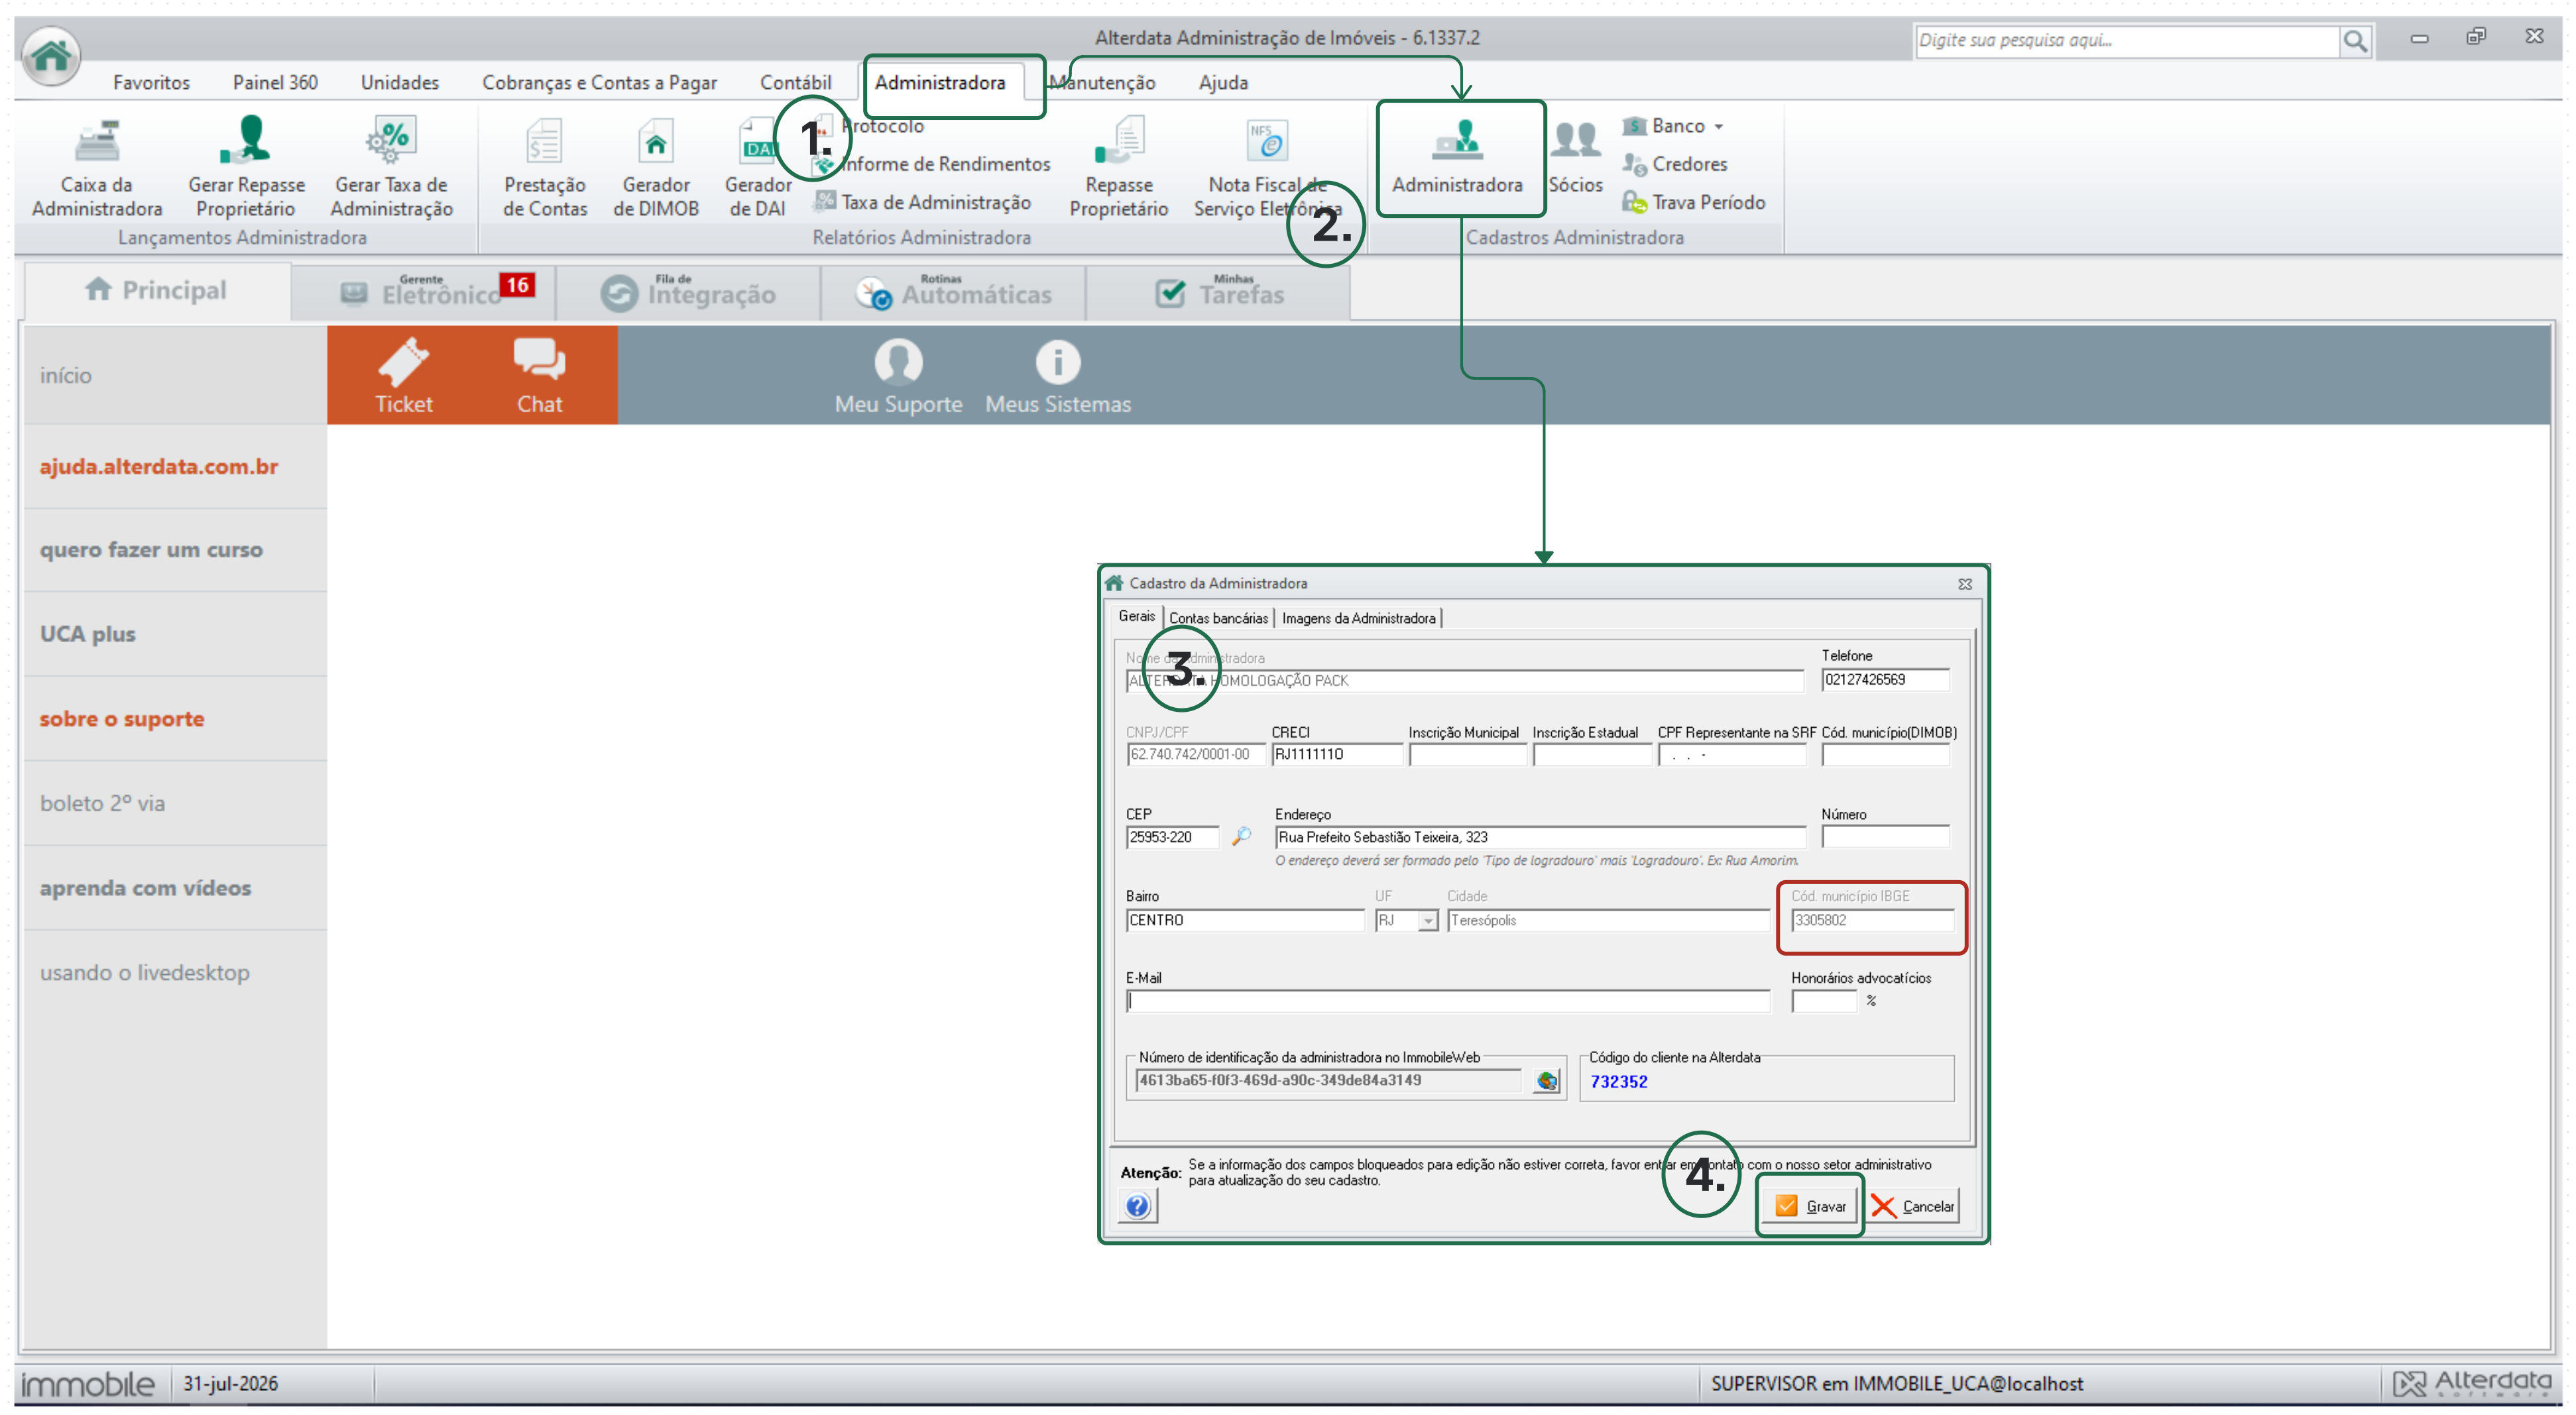
Task: Open Meus Sistemas info
Action: pos(1058,376)
